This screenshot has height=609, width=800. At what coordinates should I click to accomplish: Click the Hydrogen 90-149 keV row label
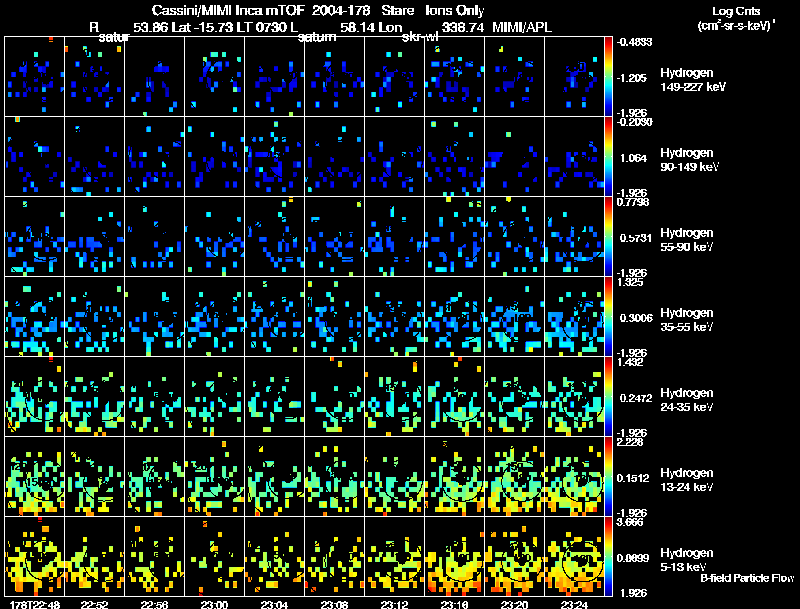[689, 160]
